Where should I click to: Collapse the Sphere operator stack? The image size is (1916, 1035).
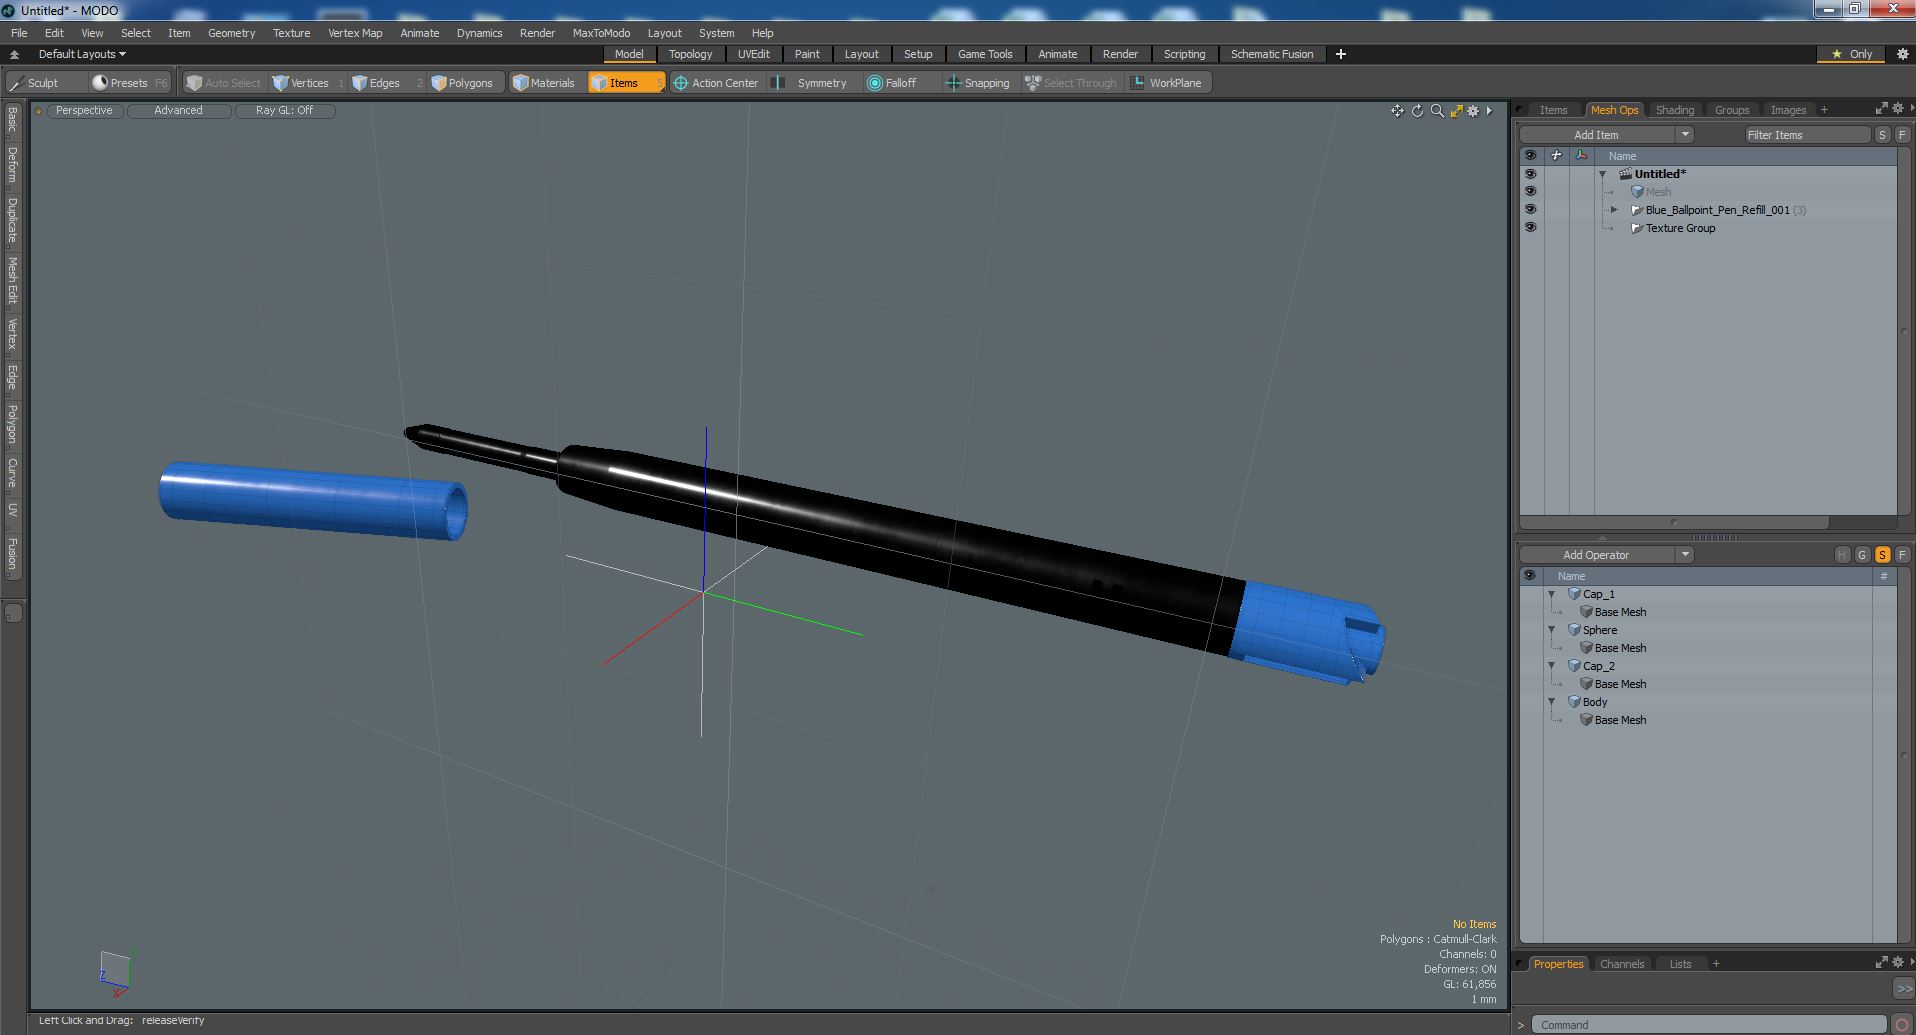(1552, 630)
